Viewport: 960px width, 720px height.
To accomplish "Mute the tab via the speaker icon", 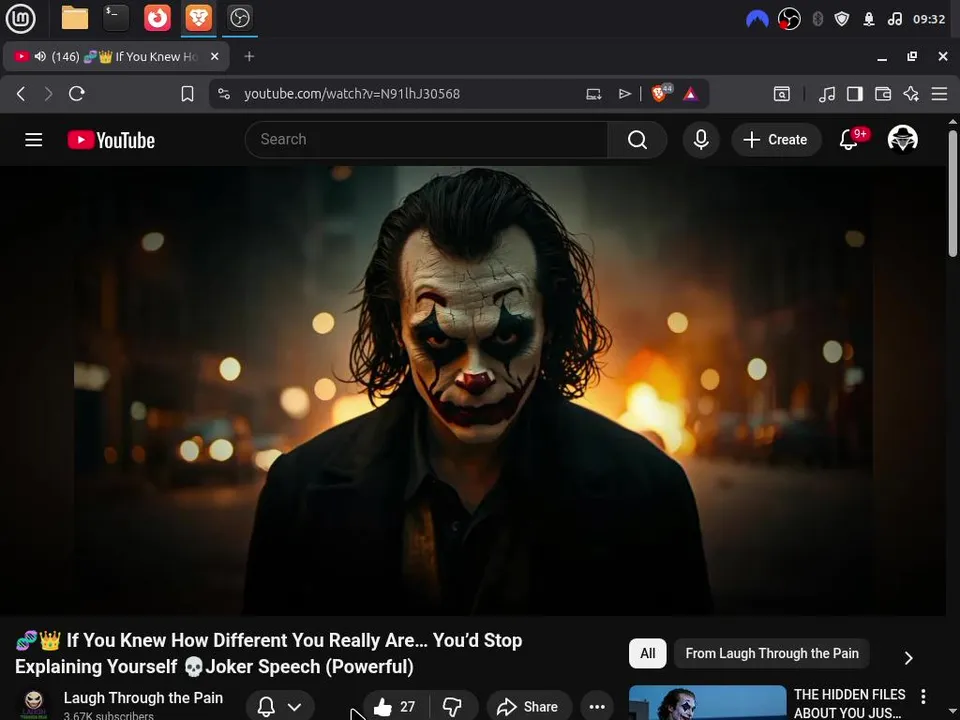I will 40,56.
